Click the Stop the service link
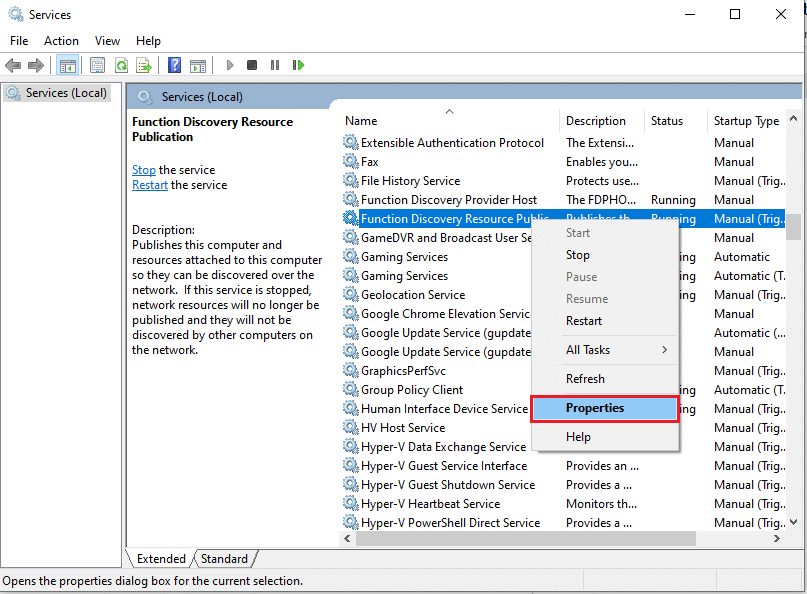Image resolution: width=807 pixels, height=594 pixels. (x=143, y=169)
